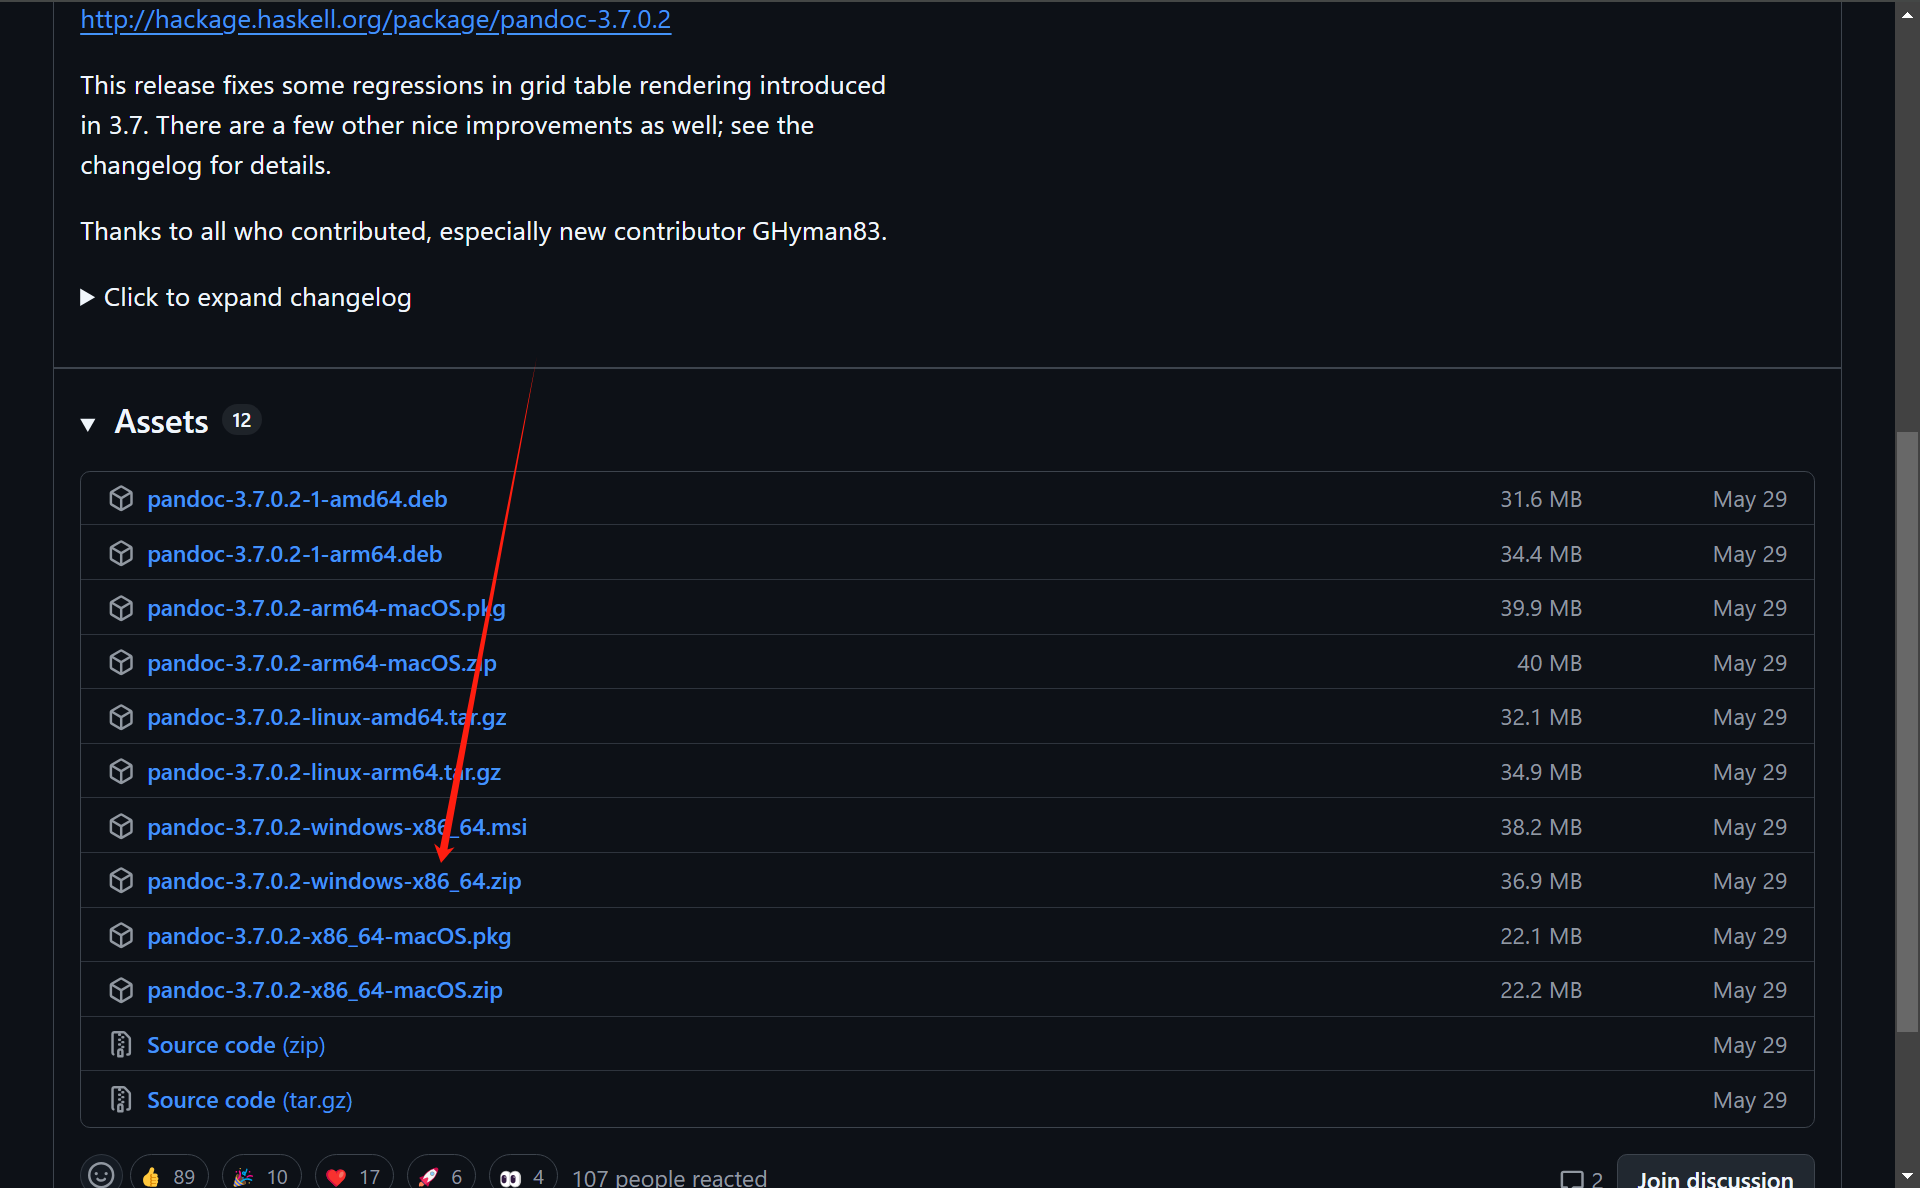1920x1188 pixels.
Task: Download pandoc-3.7.0.2-x86_64-macOS.zip
Action: (x=325, y=990)
